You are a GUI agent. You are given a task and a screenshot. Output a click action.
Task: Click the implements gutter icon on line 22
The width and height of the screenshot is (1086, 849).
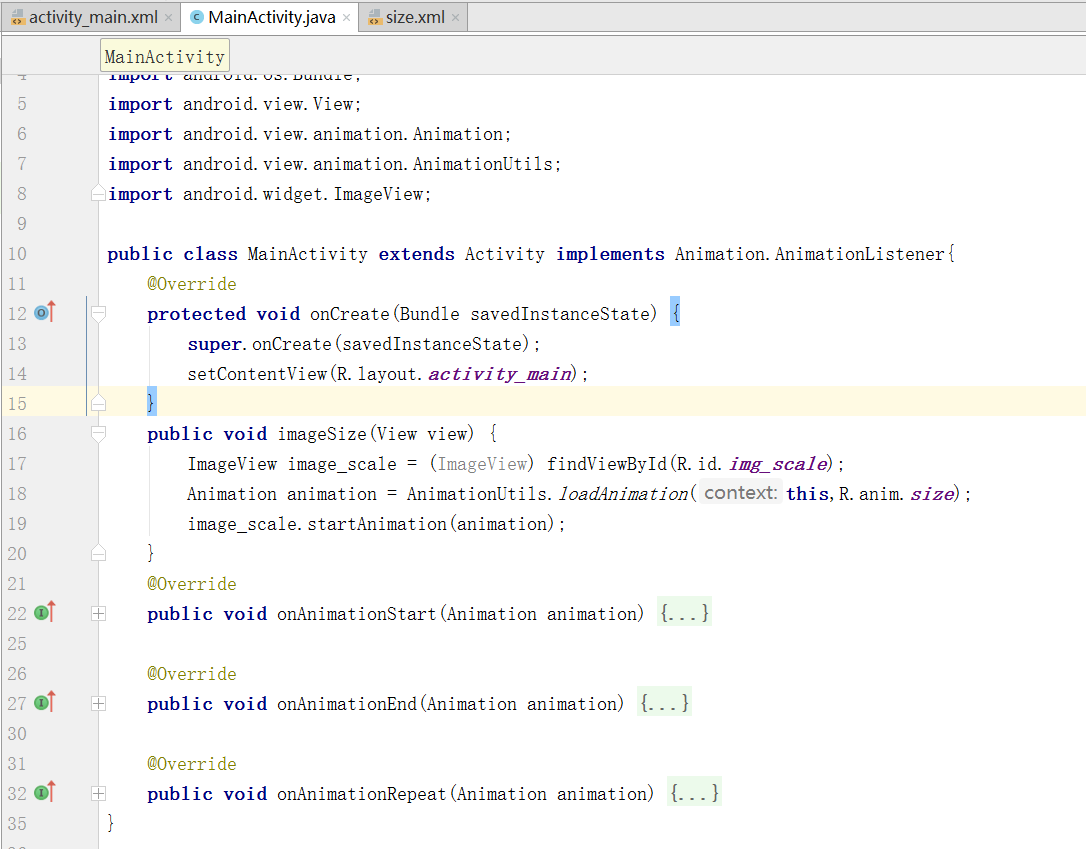[x=44, y=613]
